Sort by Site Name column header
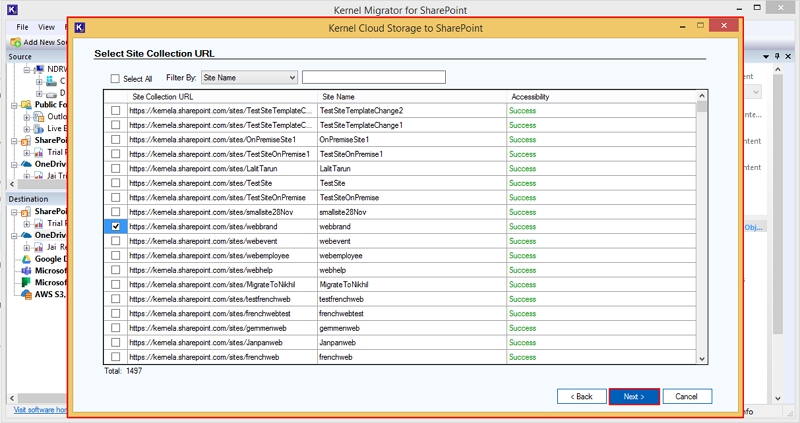Image resolution: width=800 pixels, height=423 pixels. tap(412, 96)
